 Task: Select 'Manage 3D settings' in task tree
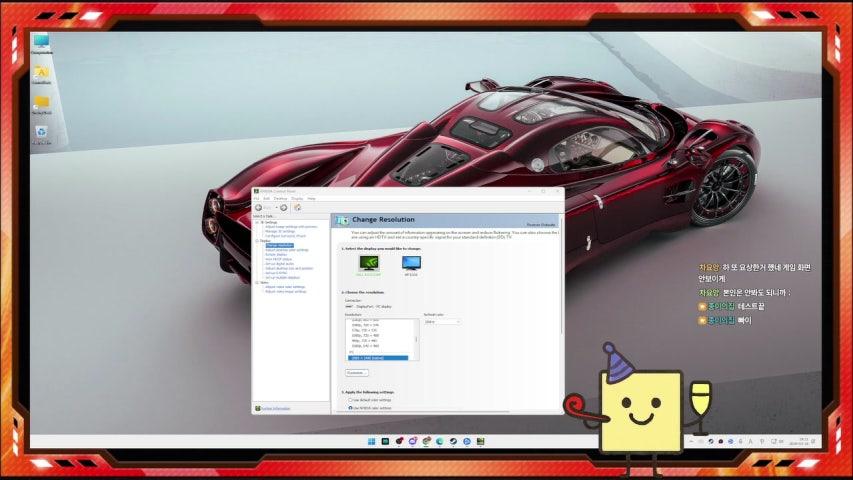click(280, 231)
